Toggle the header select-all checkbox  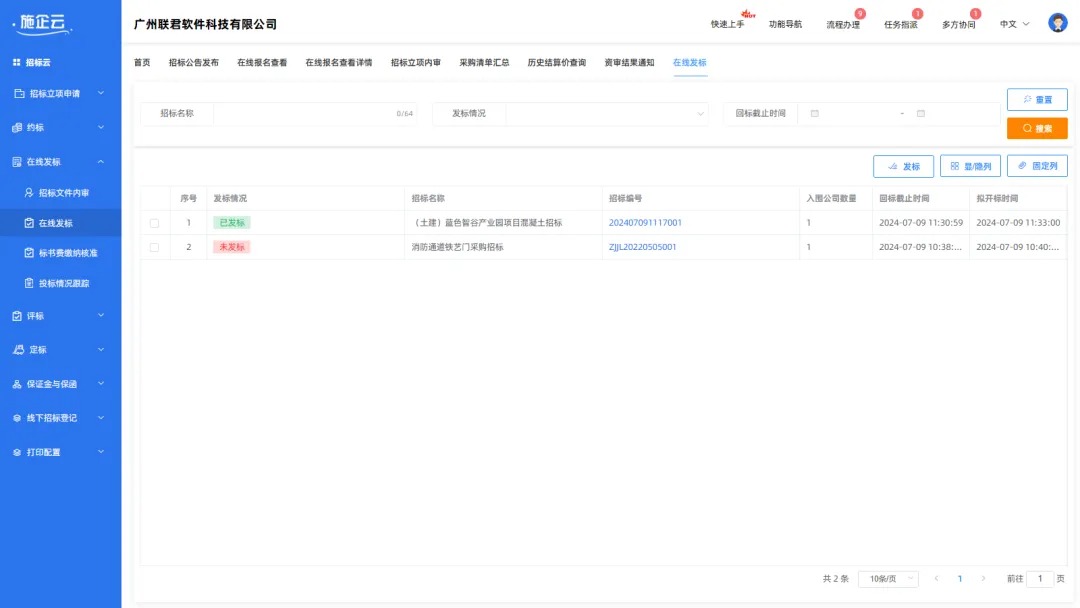(154, 197)
